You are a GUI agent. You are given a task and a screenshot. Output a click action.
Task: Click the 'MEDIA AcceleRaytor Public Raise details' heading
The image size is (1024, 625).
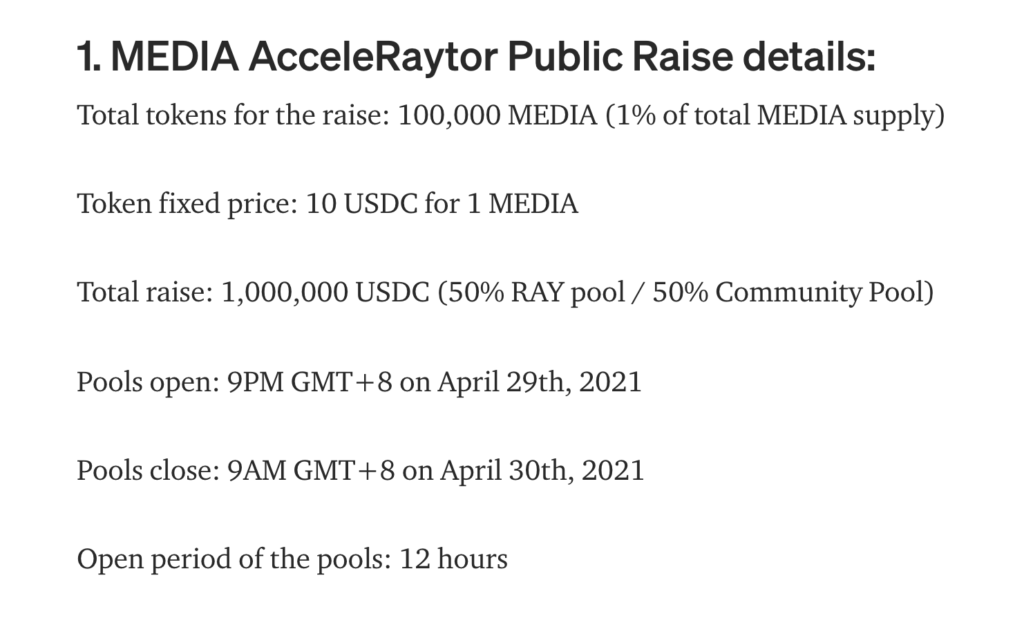click(x=476, y=57)
